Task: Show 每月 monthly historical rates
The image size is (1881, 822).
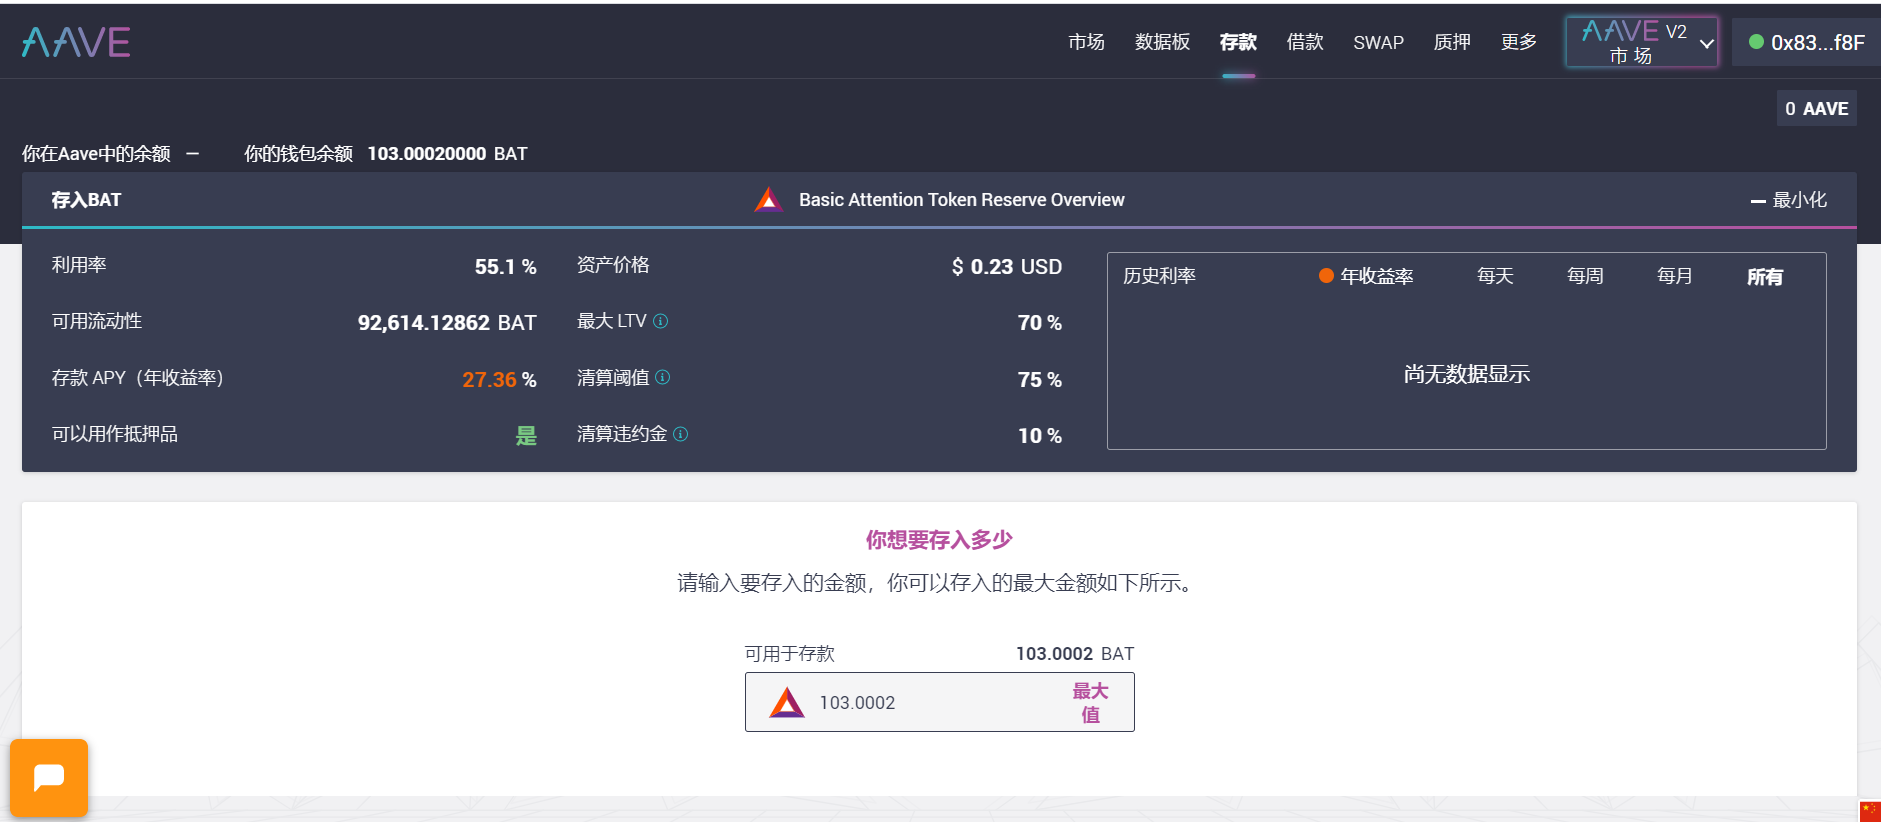Action: 1675,276
